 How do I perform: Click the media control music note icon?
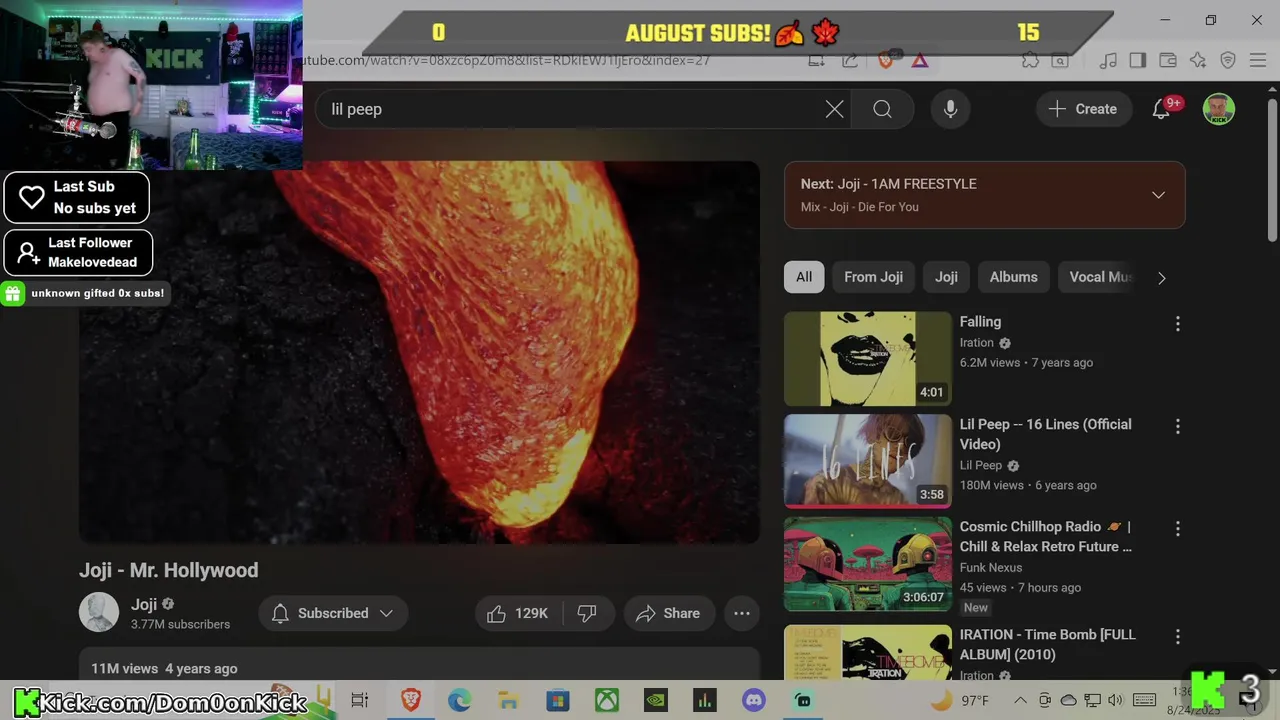1108,61
